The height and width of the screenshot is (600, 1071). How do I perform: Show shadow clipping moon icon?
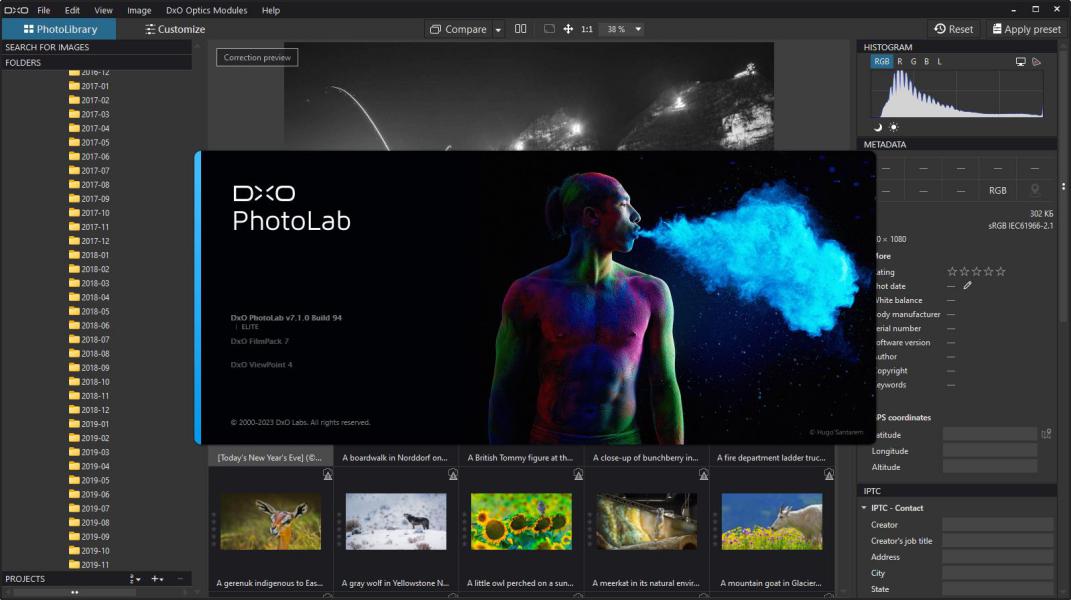click(x=878, y=127)
